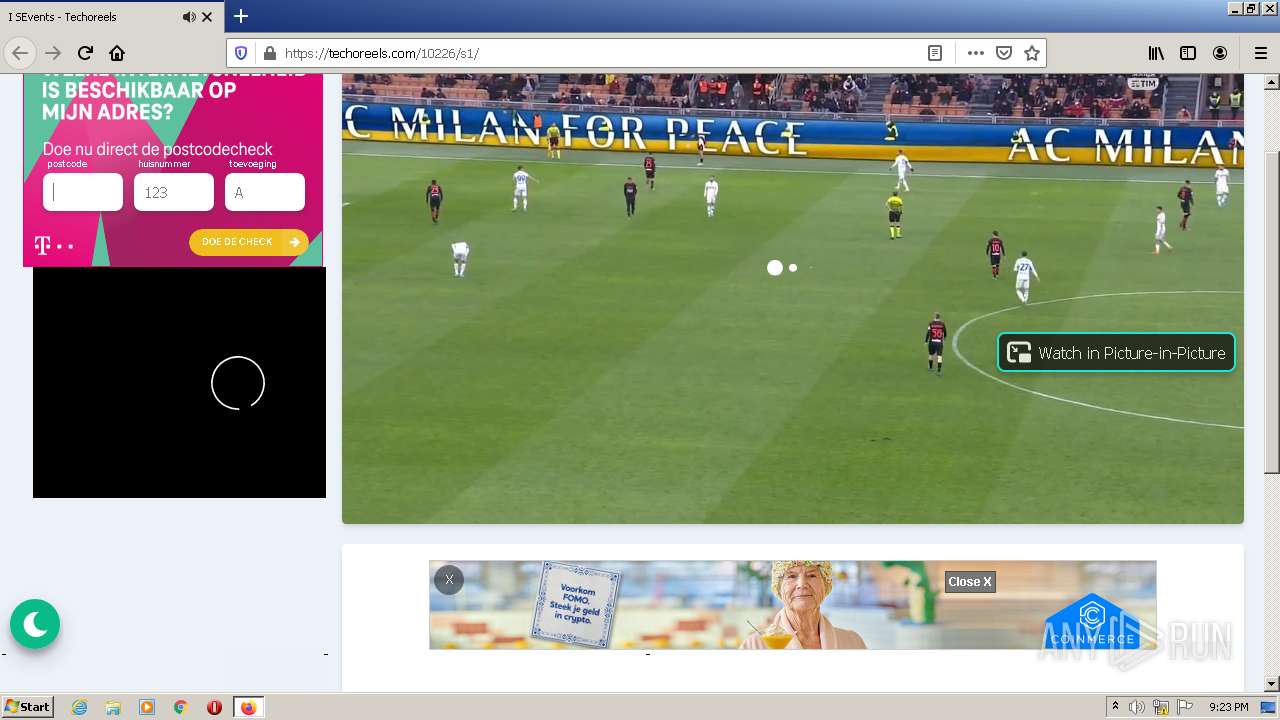This screenshot has height=720, width=1280.
Task: Open File Explorer from taskbar
Action: (x=113, y=707)
